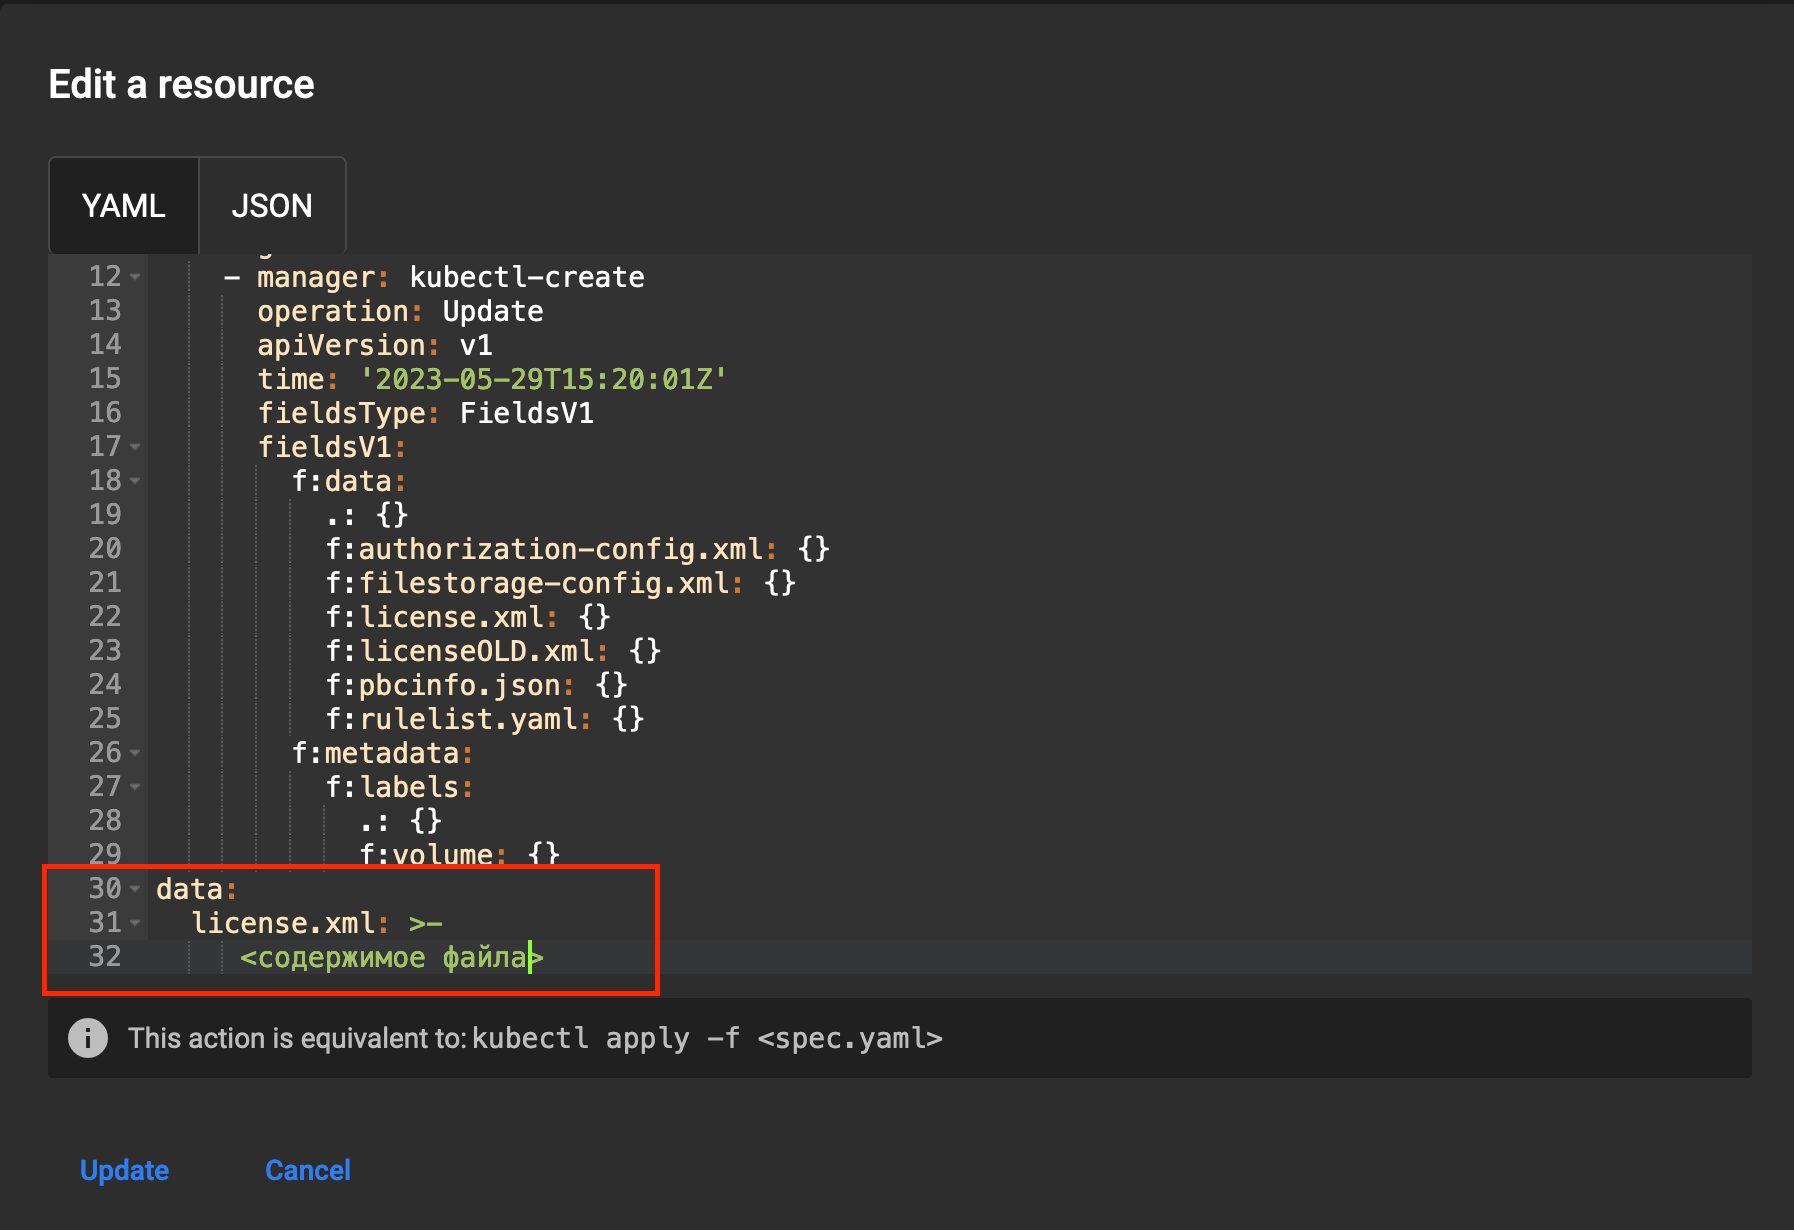The width and height of the screenshot is (1794, 1230).
Task: Click the 'f:authorization-config.xml' line
Action: click(577, 549)
